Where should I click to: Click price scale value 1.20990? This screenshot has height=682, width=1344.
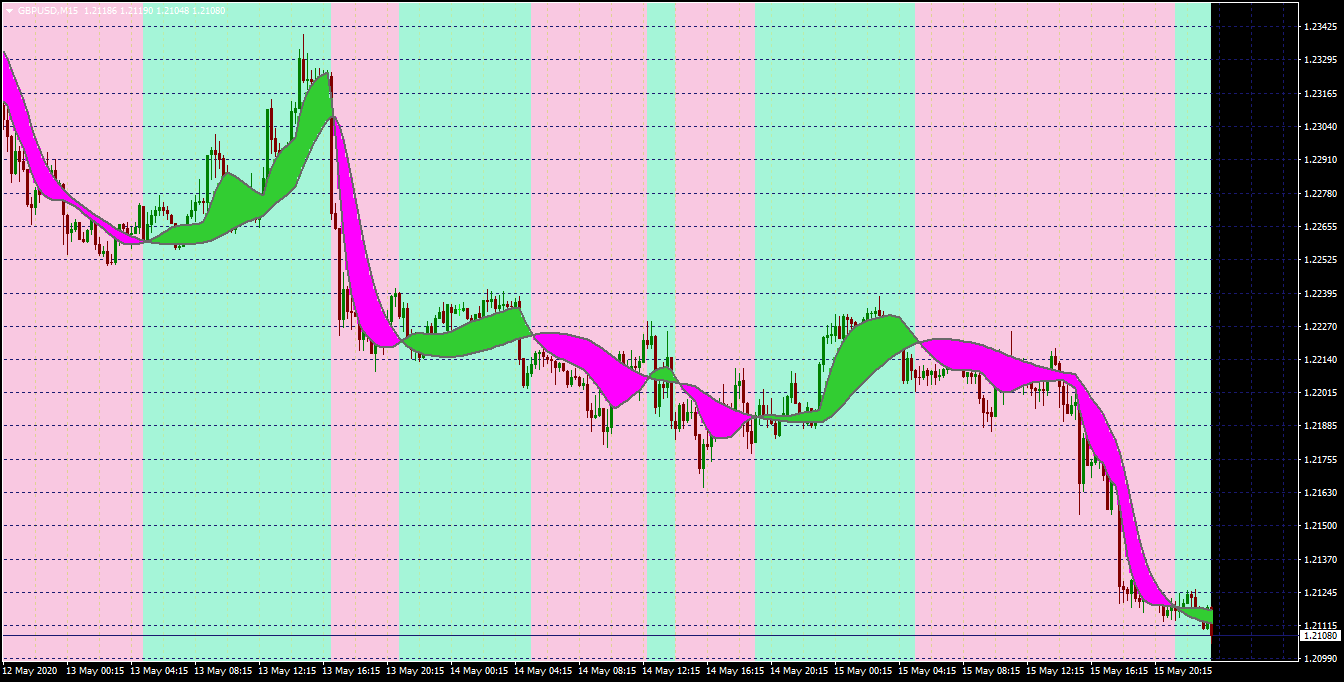coord(1321,659)
